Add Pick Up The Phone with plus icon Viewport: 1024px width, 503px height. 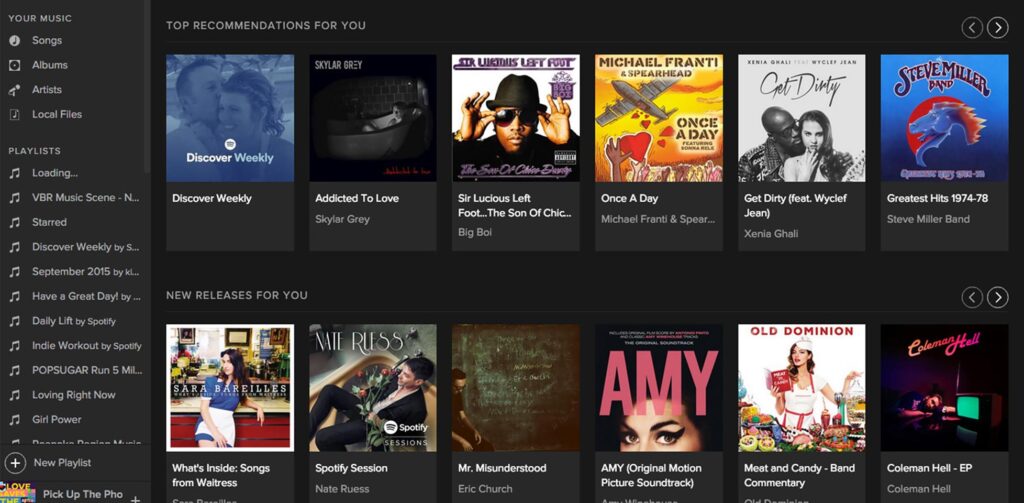pos(135,499)
